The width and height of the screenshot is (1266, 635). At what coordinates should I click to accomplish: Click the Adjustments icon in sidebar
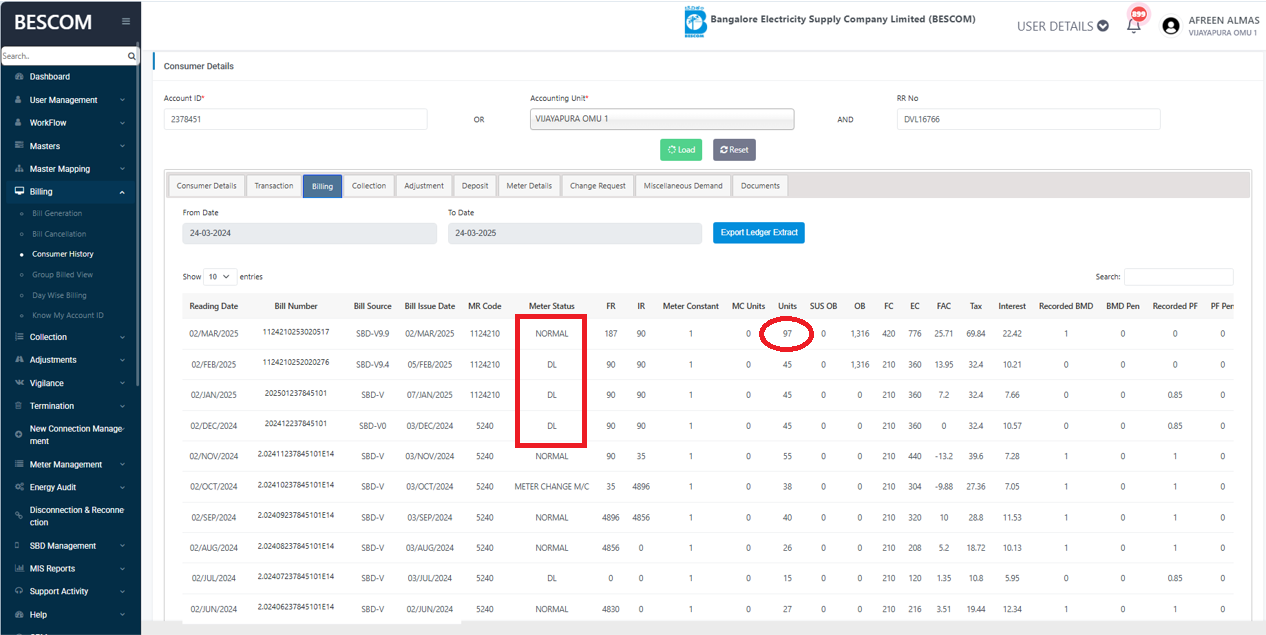coord(20,360)
